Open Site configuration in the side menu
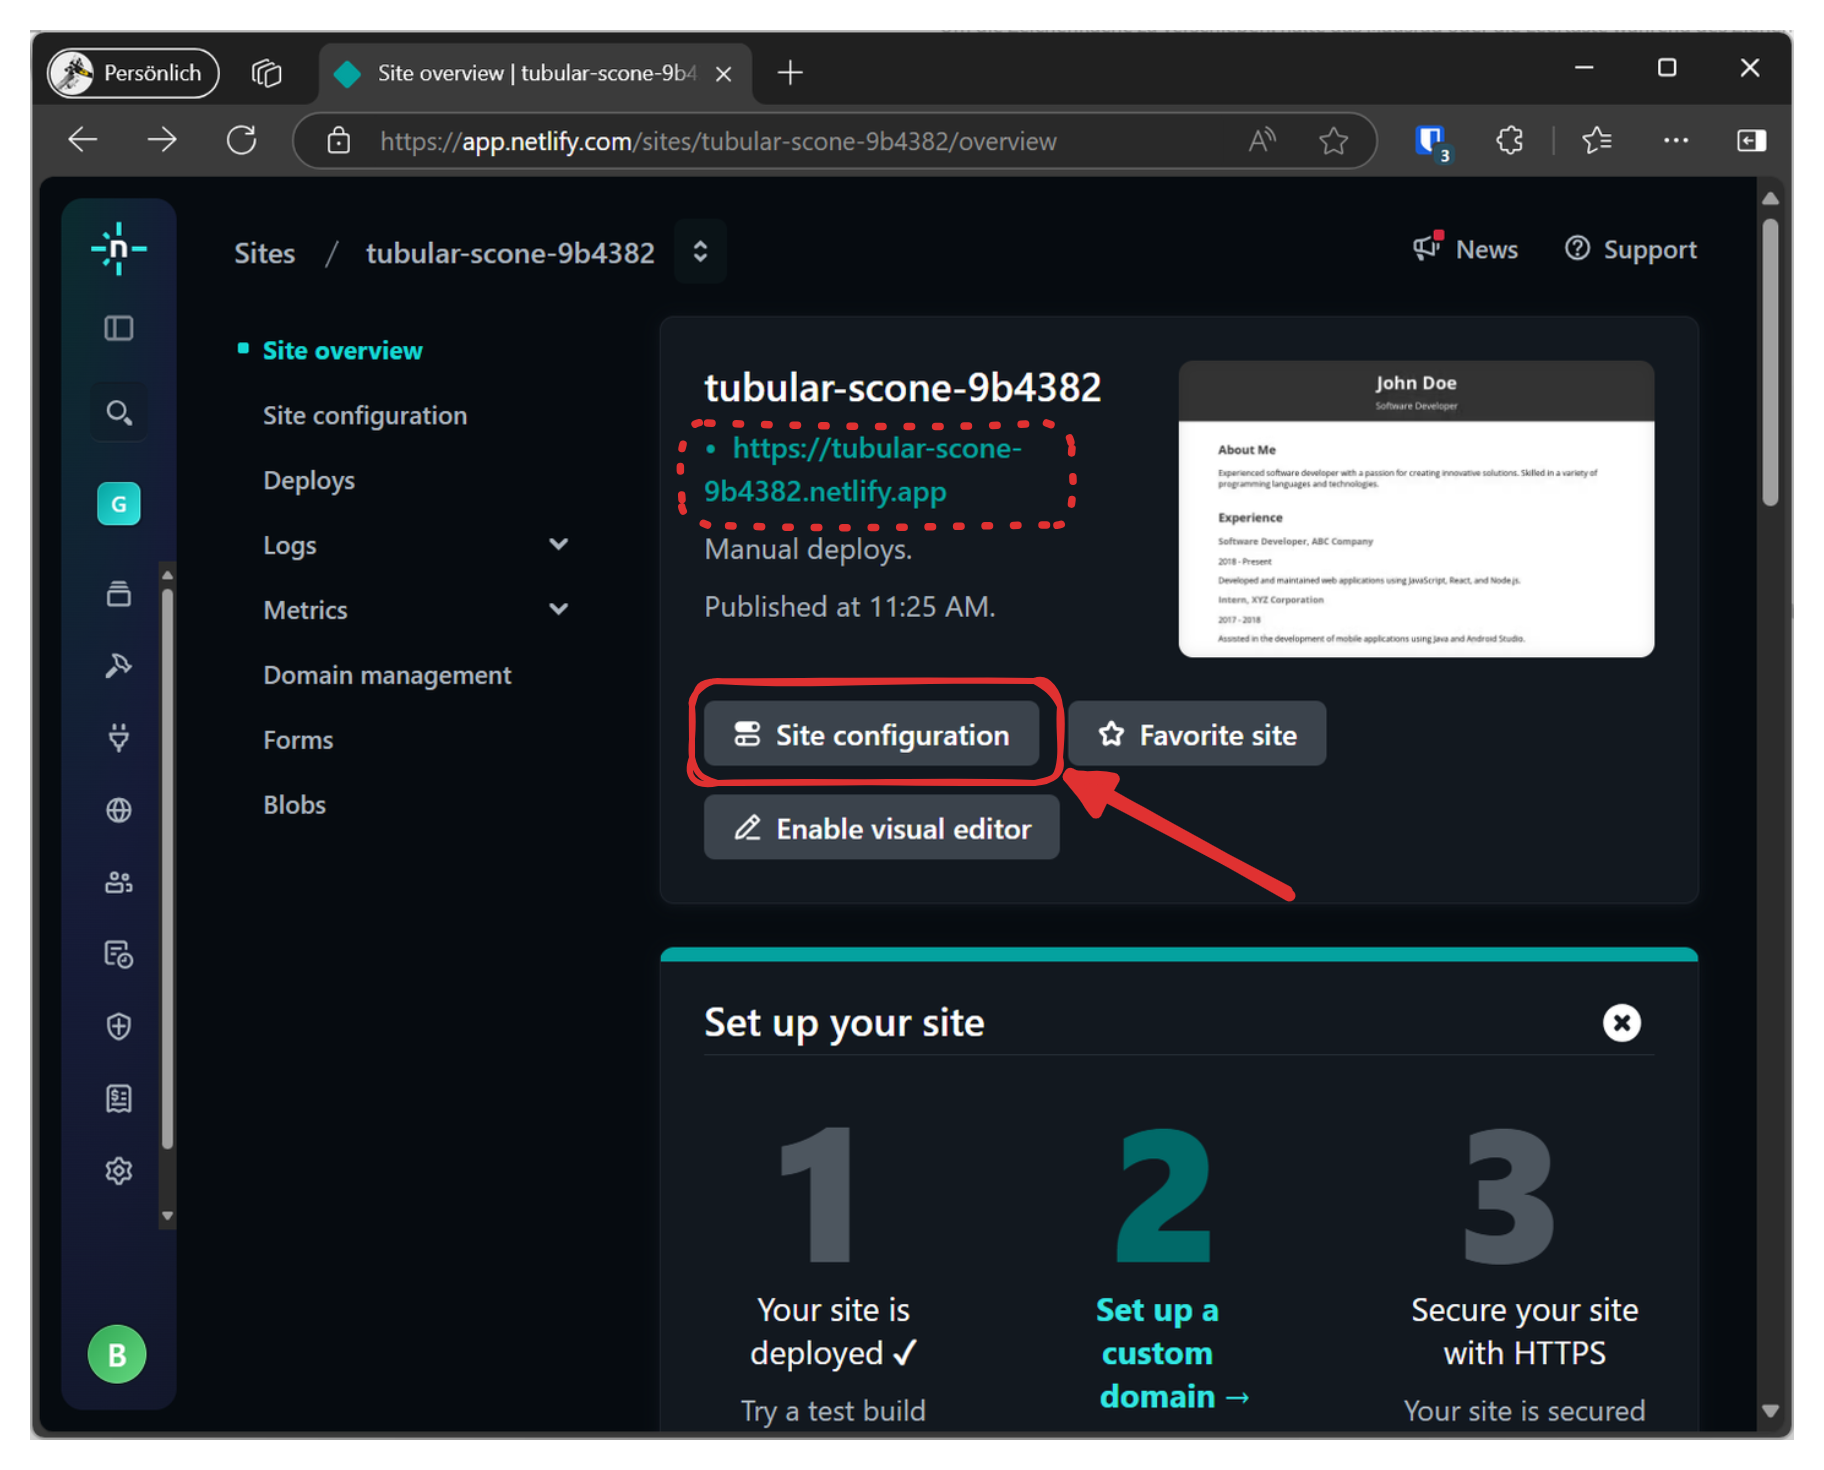 (x=364, y=415)
